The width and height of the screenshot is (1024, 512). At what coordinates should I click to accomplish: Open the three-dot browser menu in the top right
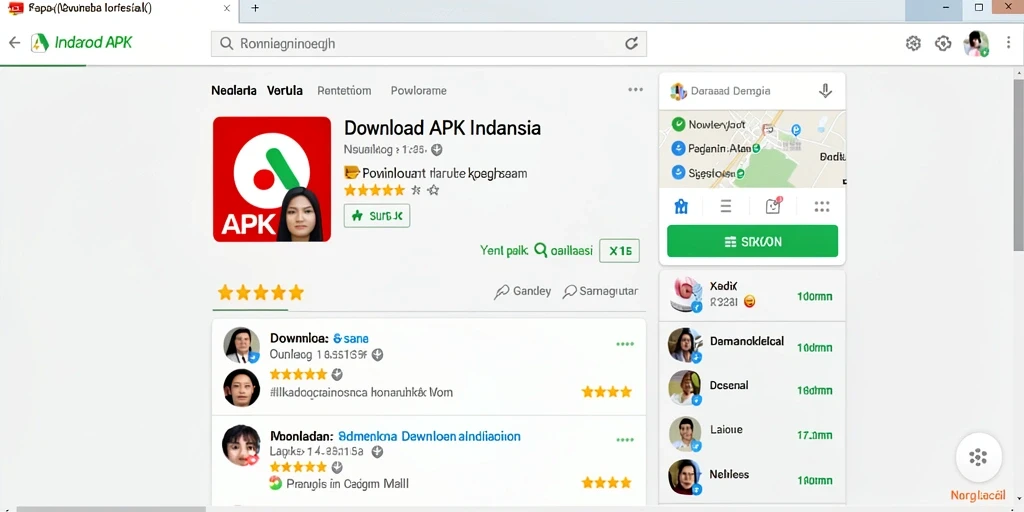(1009, 44)
